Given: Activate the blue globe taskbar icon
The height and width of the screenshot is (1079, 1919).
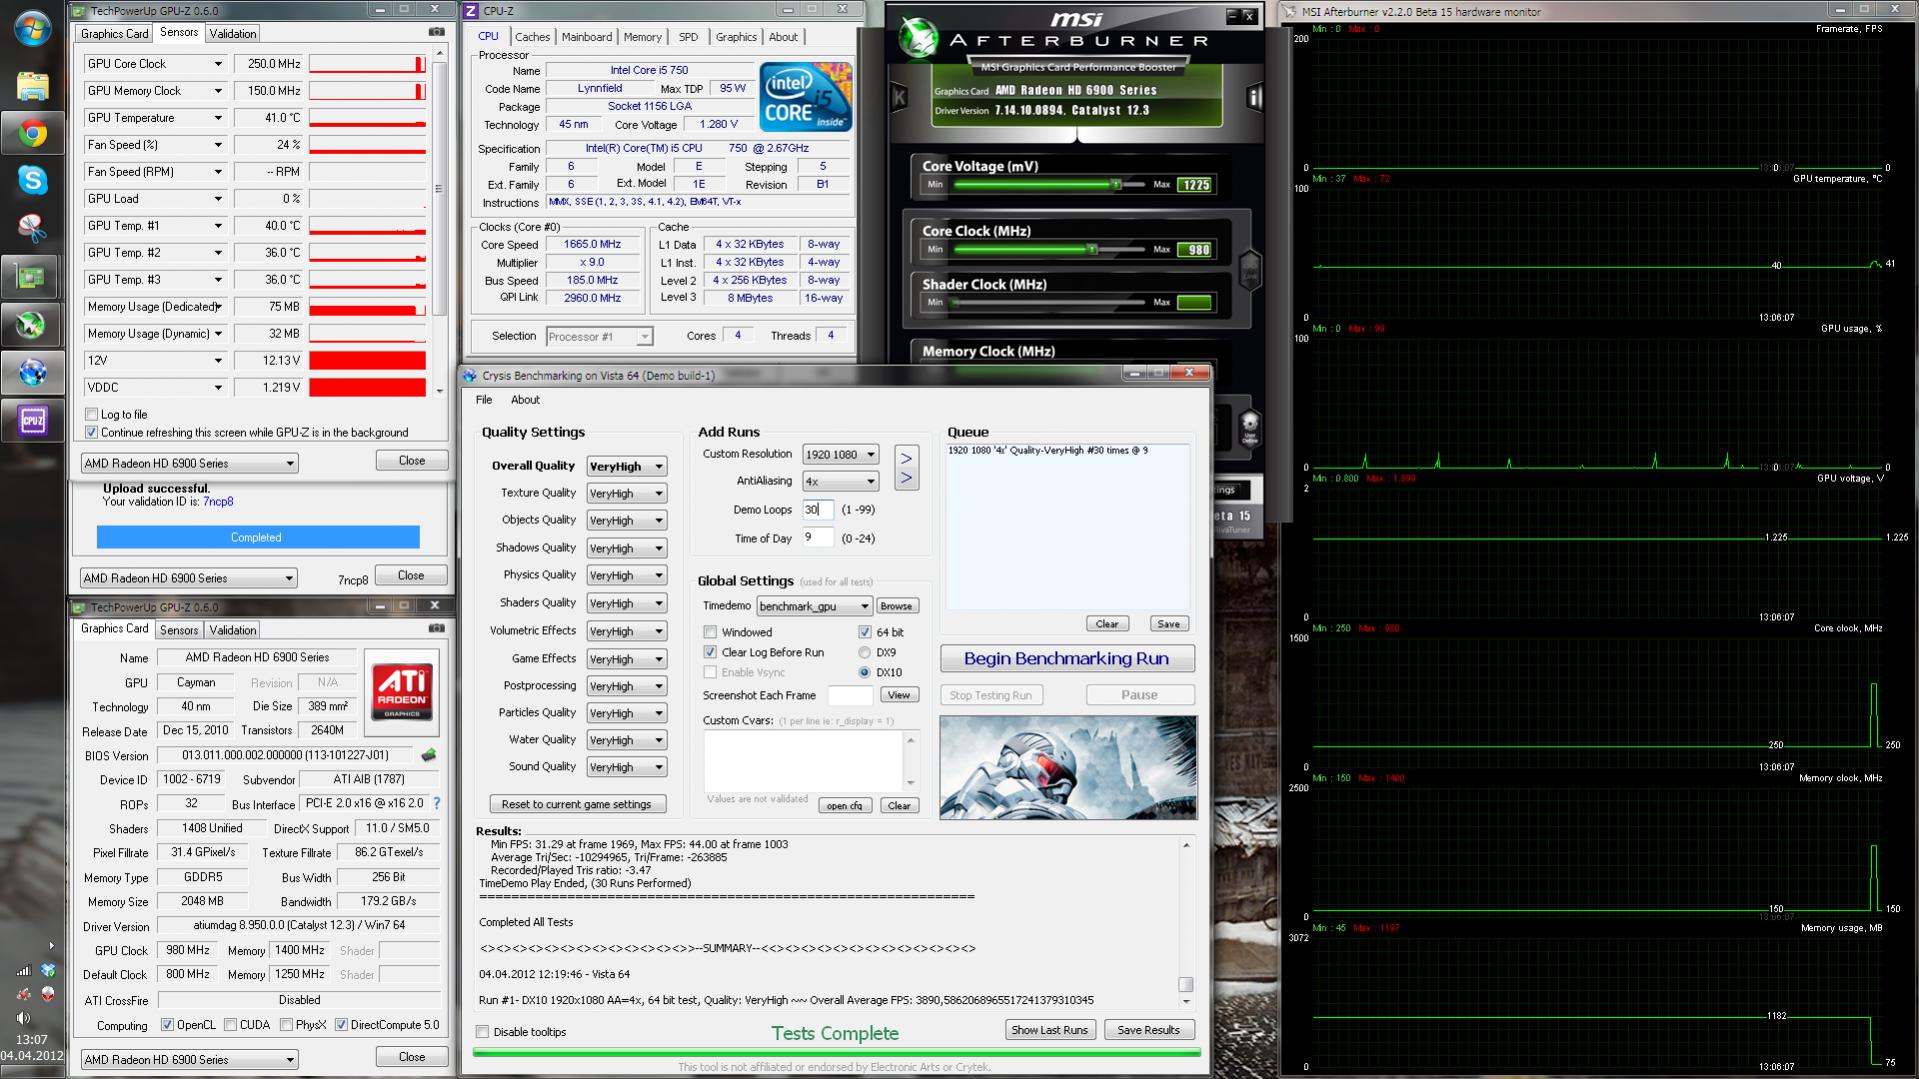Looking at the screenshot, I should pos(32,372).
